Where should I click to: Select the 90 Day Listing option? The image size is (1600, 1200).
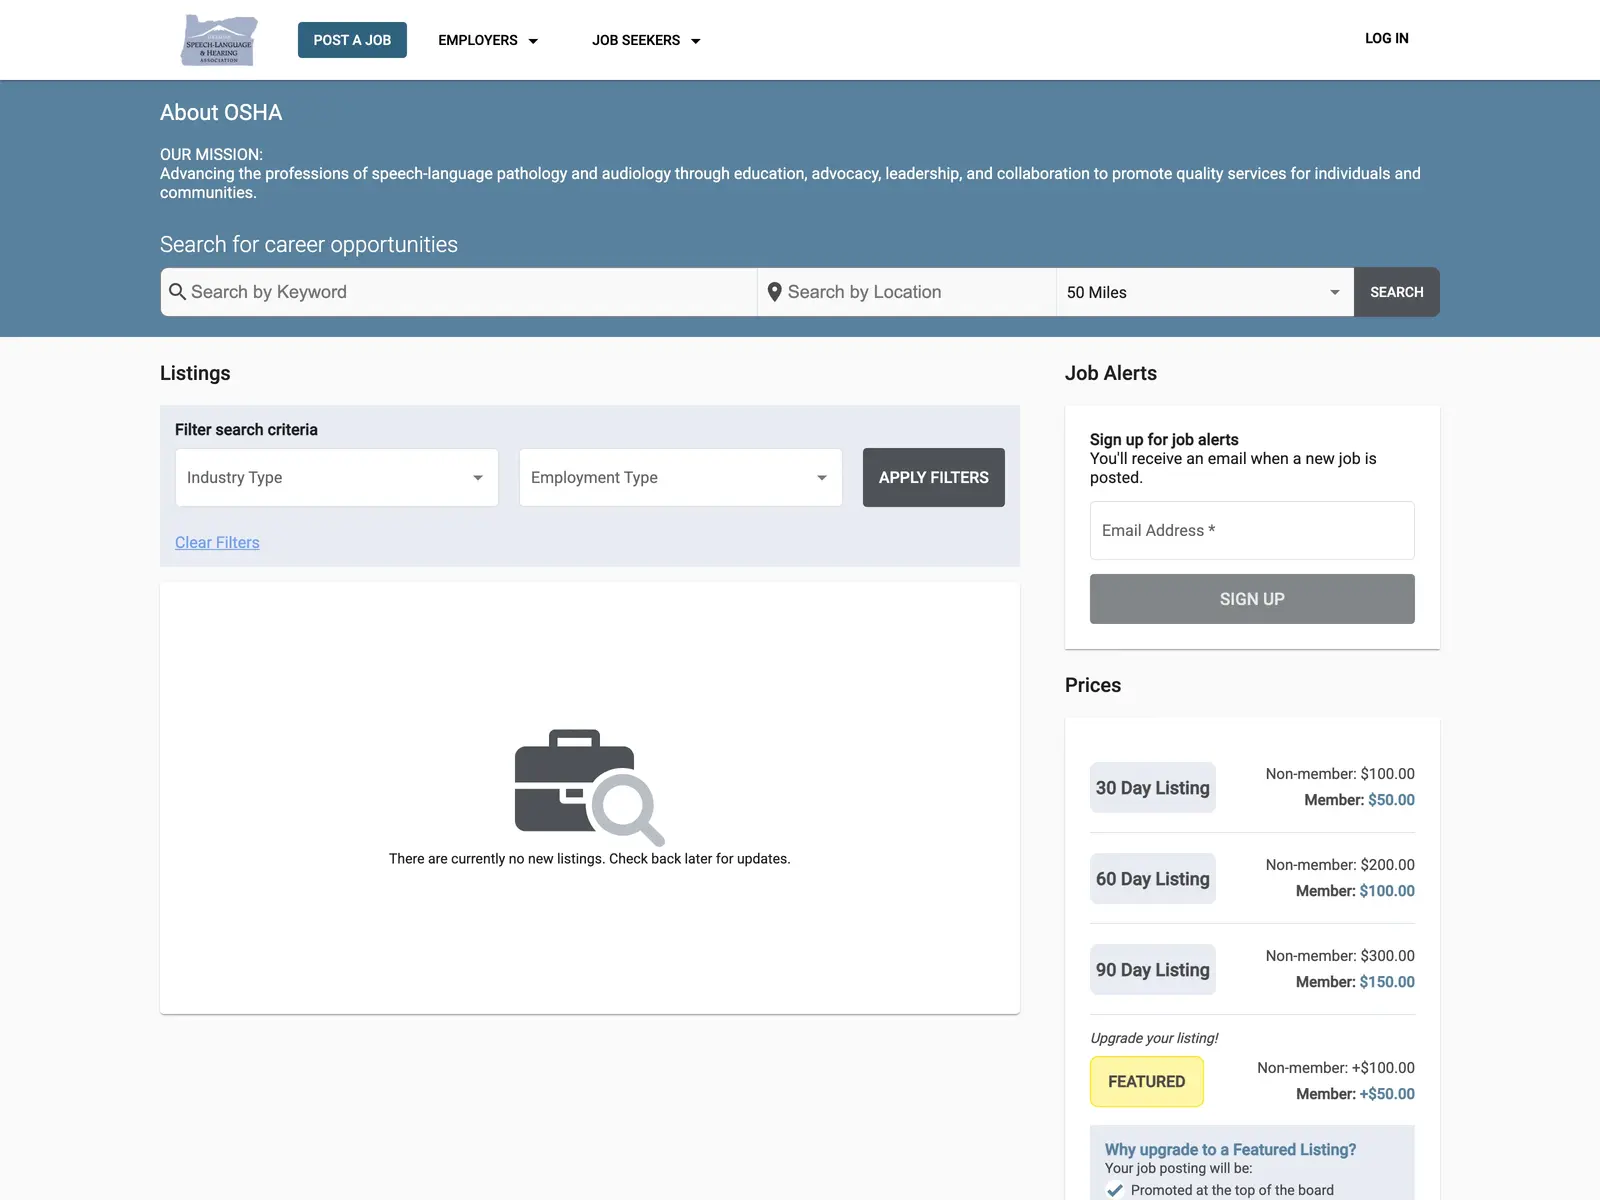tap(1153, 970)
